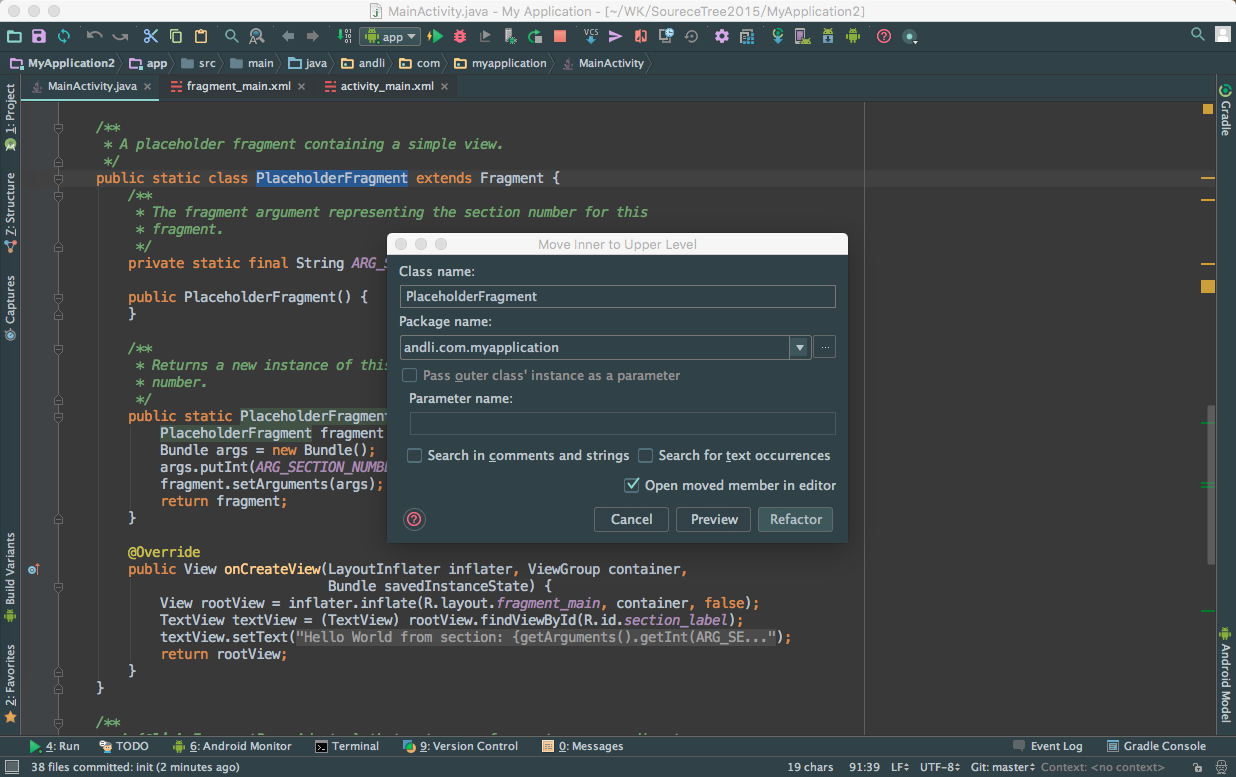This screenshot has height=777, width=1236.
Task: Navigate Back with left arrow icon
Action: coord(288,36)
